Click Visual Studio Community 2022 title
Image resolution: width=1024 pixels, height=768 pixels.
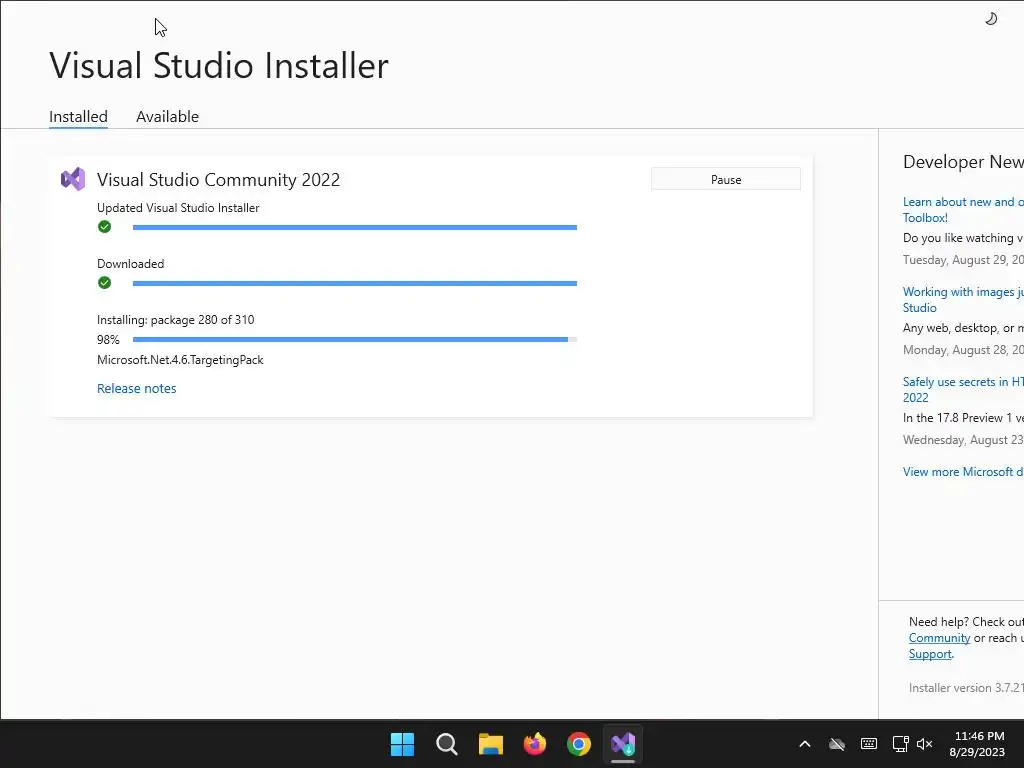(219, 180)
